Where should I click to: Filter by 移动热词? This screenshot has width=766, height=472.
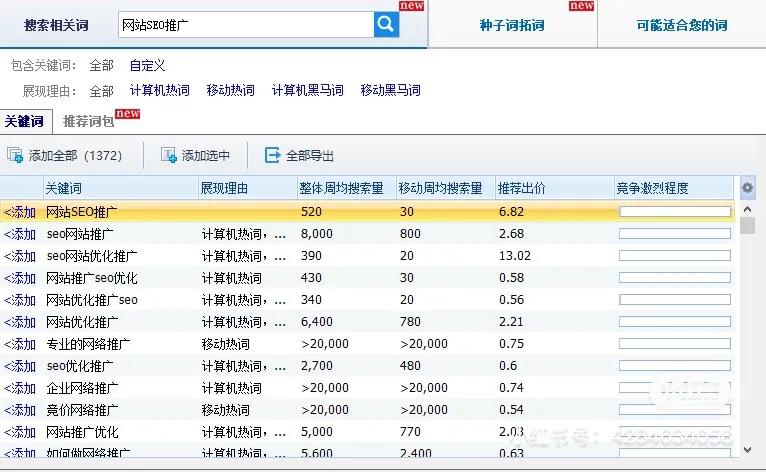point(231,90)
